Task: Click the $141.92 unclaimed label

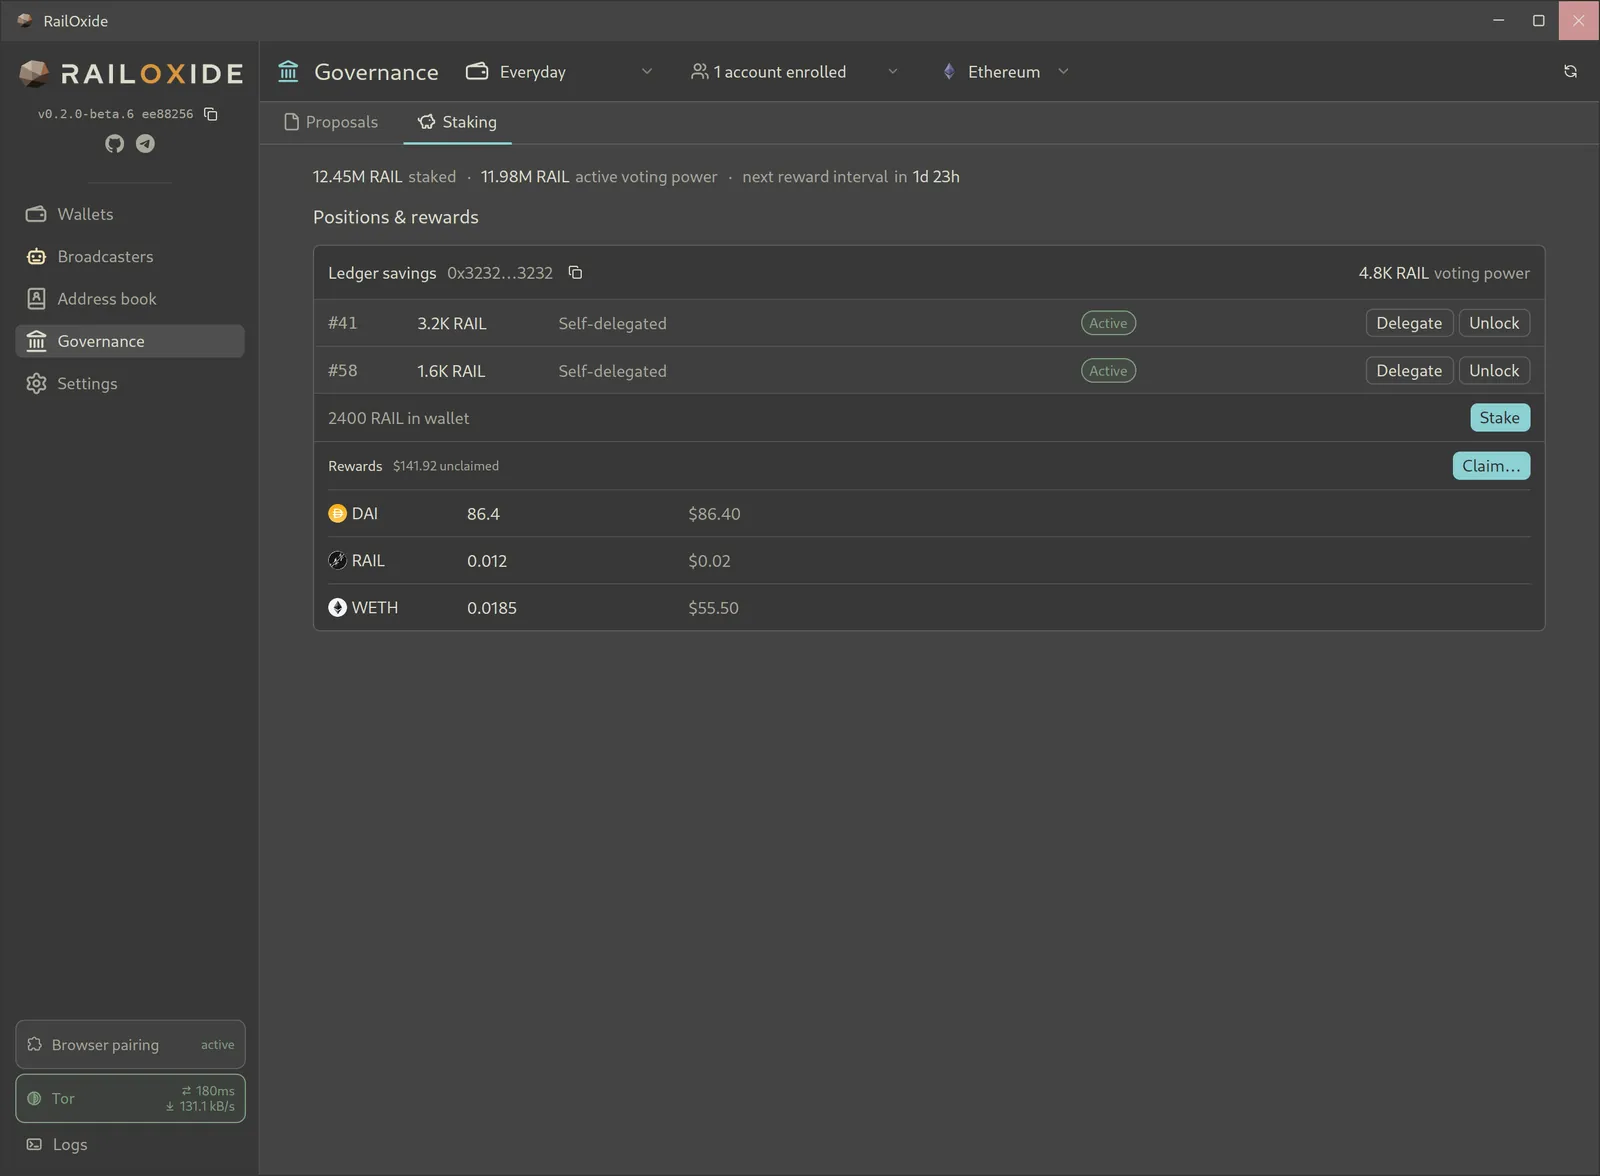Action: [x=446, y=466]
